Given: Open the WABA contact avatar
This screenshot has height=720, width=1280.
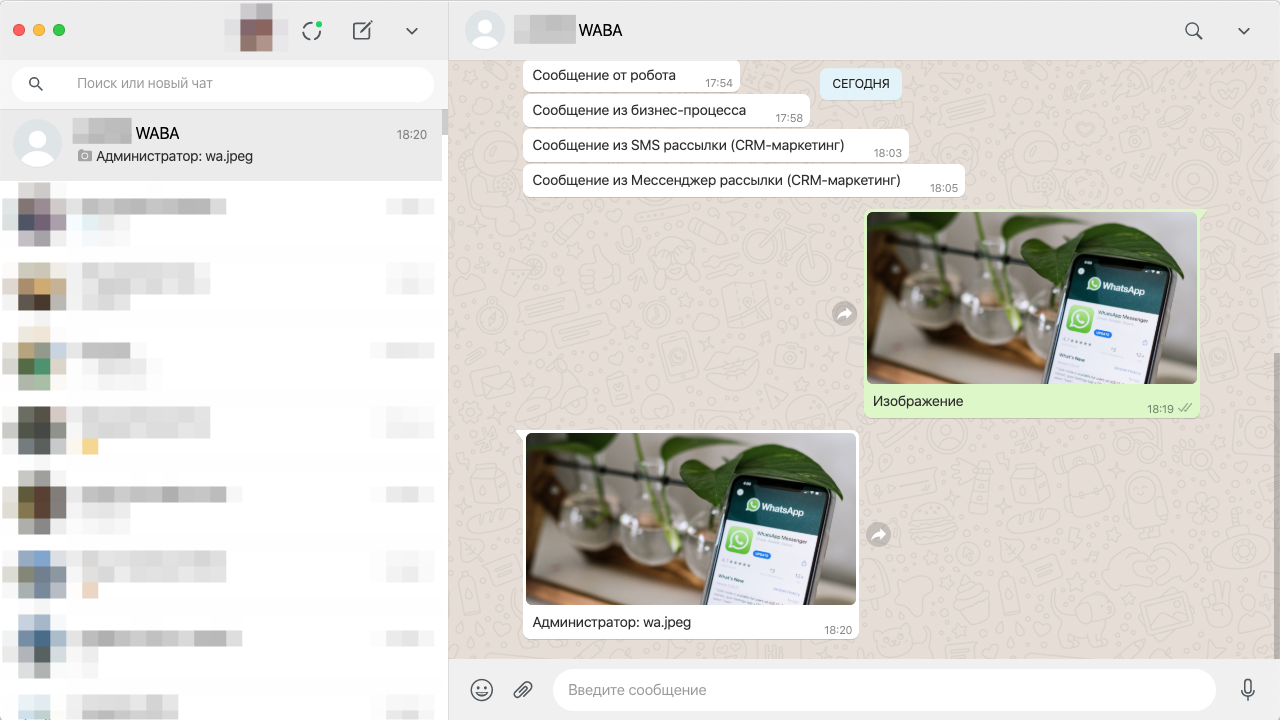Looking at the screenshot, I should tap(486, 30).
